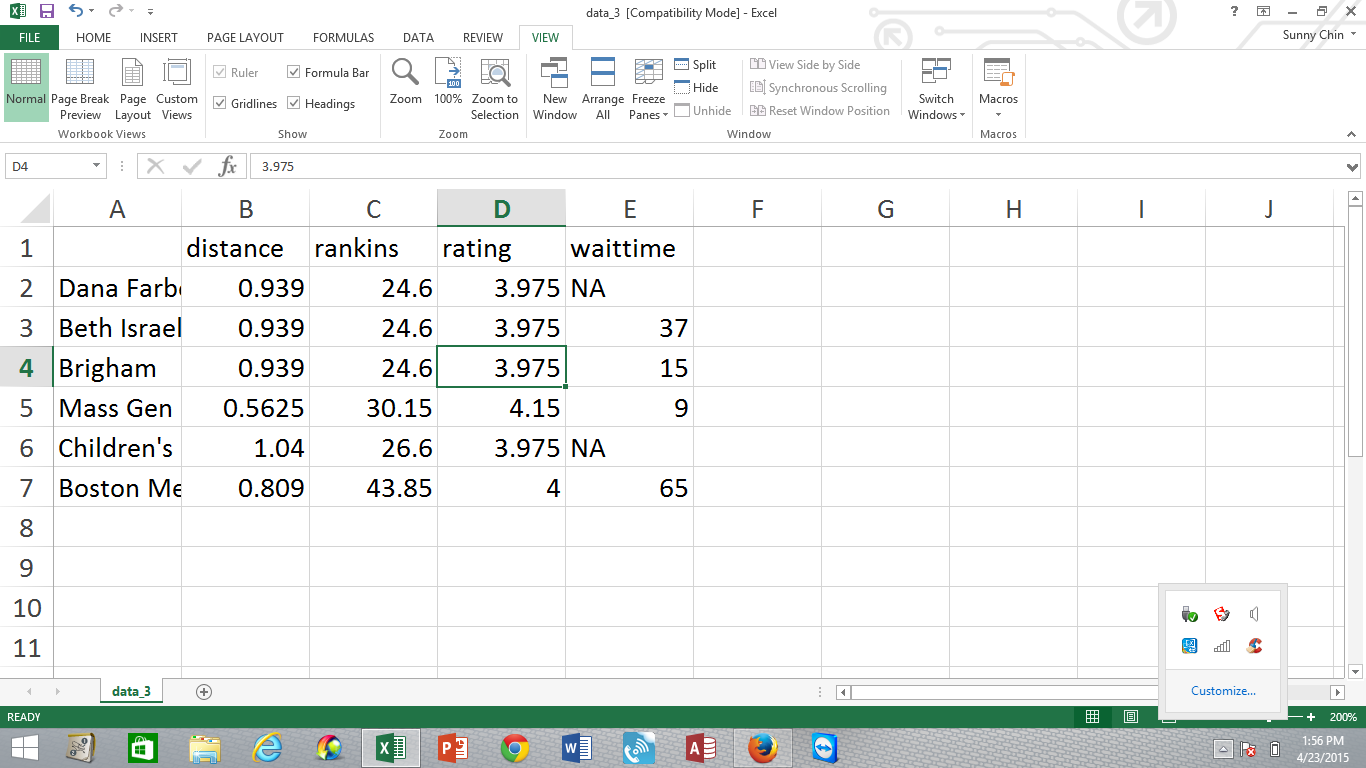This screenshot has height=768, width=1366.
Task: Open the Zoom dialog magnifier
Action: [406, 82]
